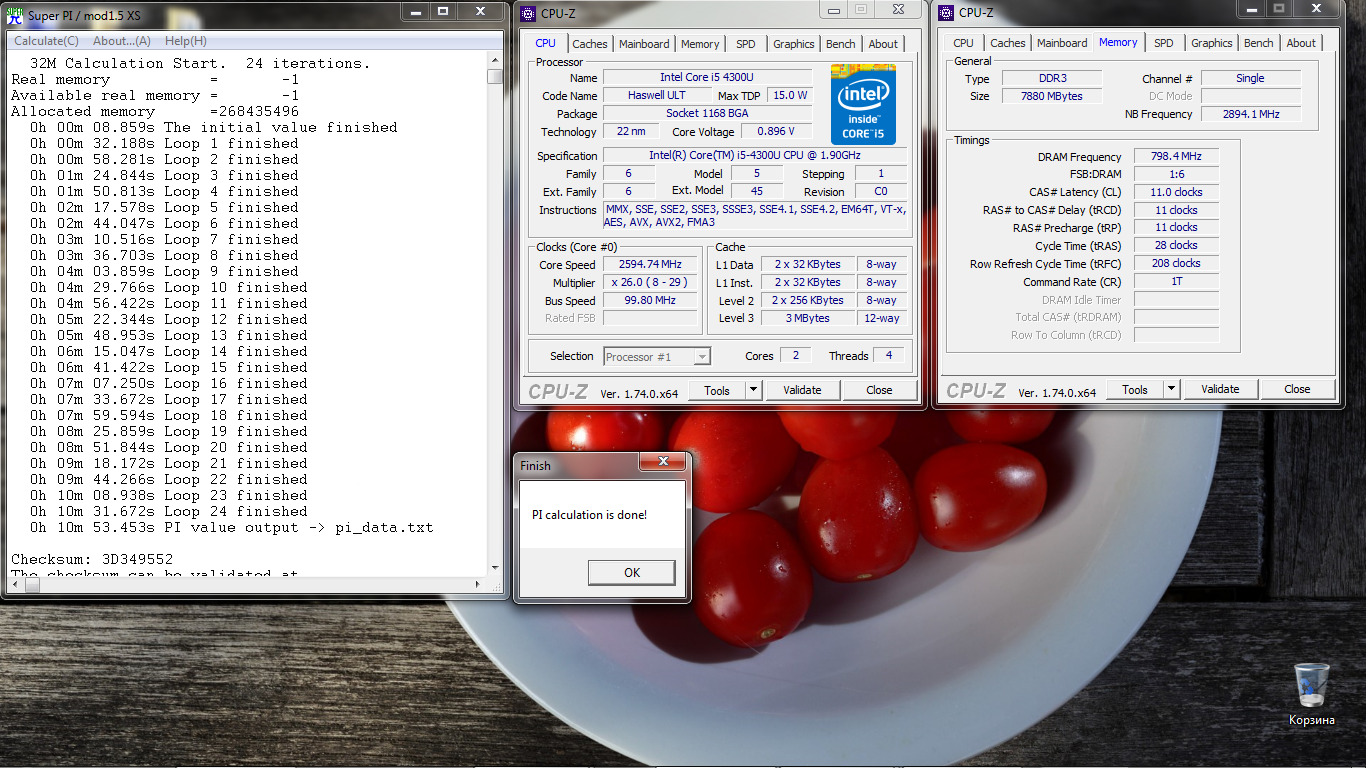Viewport: 1366px width, 768px height.
Task: Switch to Memory tab in left CPU-Z
Action: click(x=700, y=44)
